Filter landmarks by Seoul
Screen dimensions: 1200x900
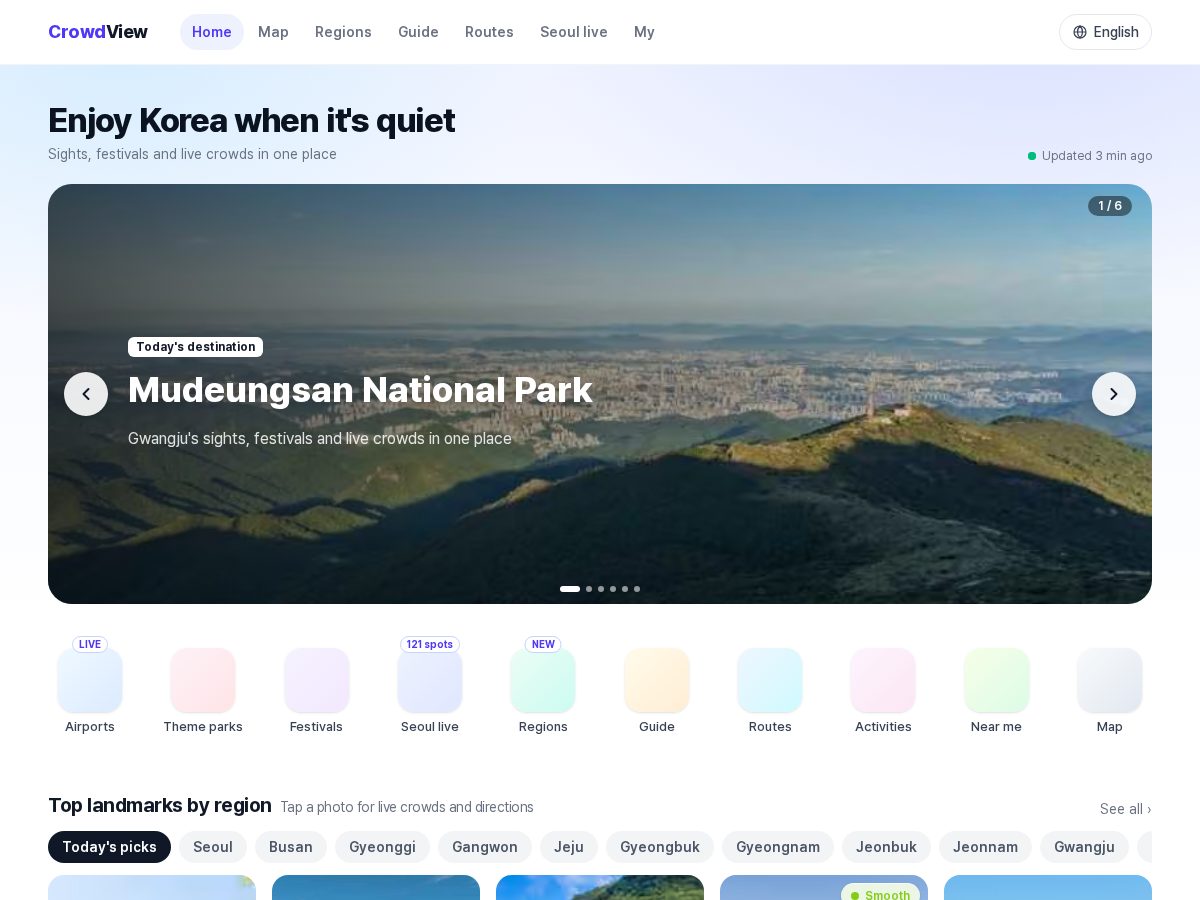pyautogui.click(x=213, y=847)
